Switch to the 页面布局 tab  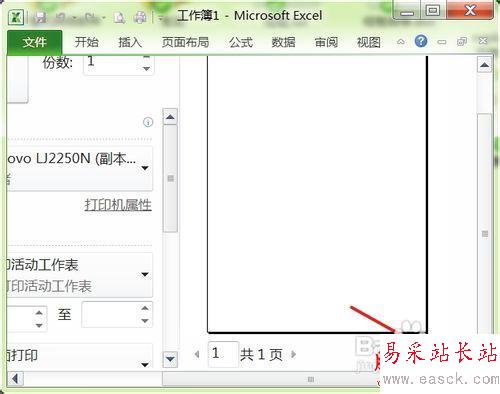[x=185, y=42]
